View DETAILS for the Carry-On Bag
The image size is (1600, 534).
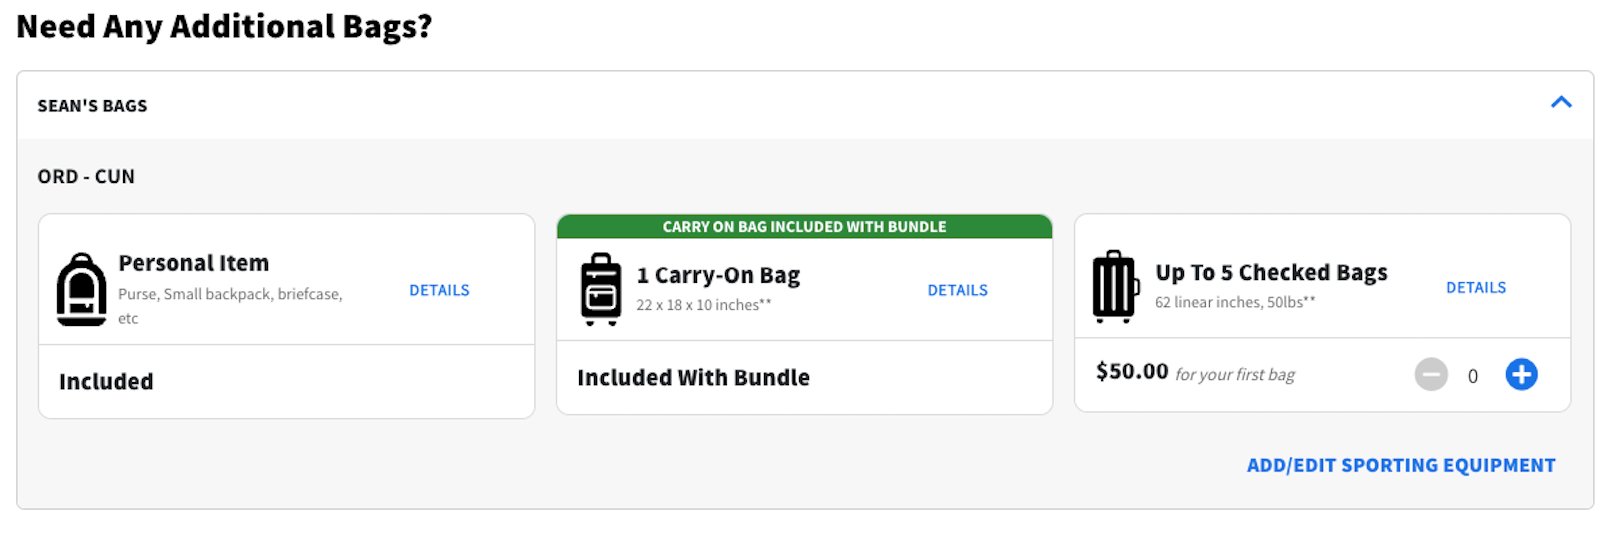pyautogui.click(x=957, y=290)
